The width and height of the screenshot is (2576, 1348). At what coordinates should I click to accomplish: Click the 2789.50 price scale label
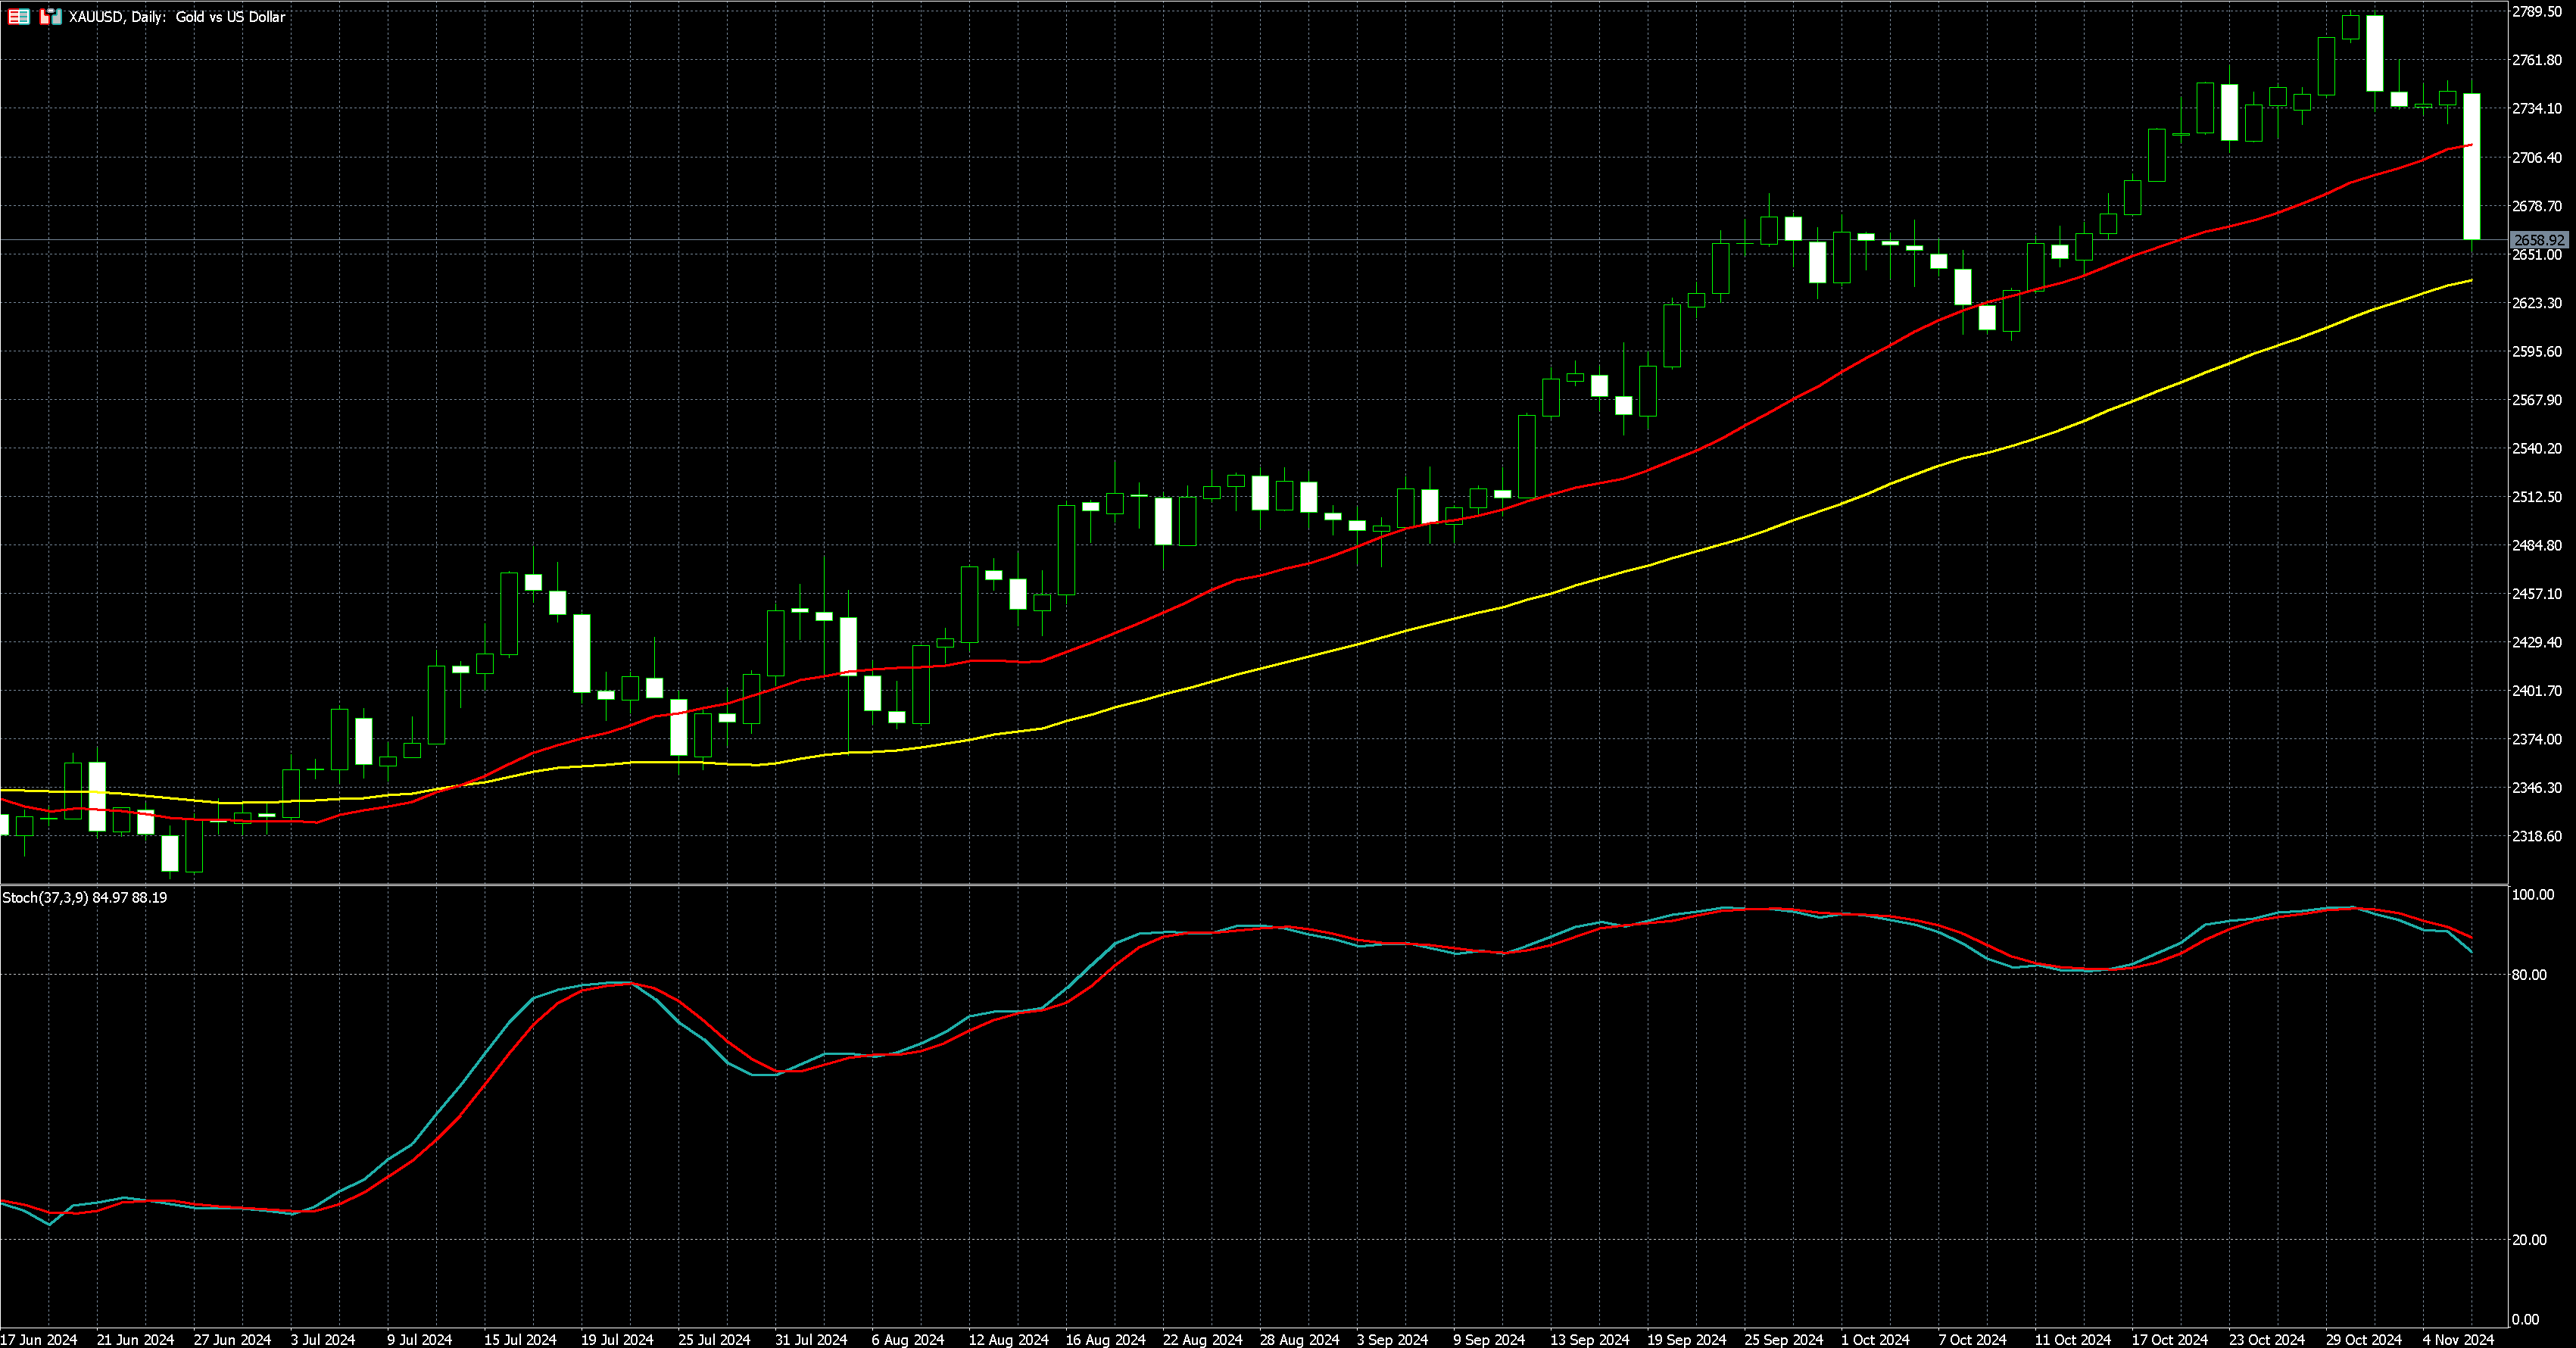[2537, 12]
